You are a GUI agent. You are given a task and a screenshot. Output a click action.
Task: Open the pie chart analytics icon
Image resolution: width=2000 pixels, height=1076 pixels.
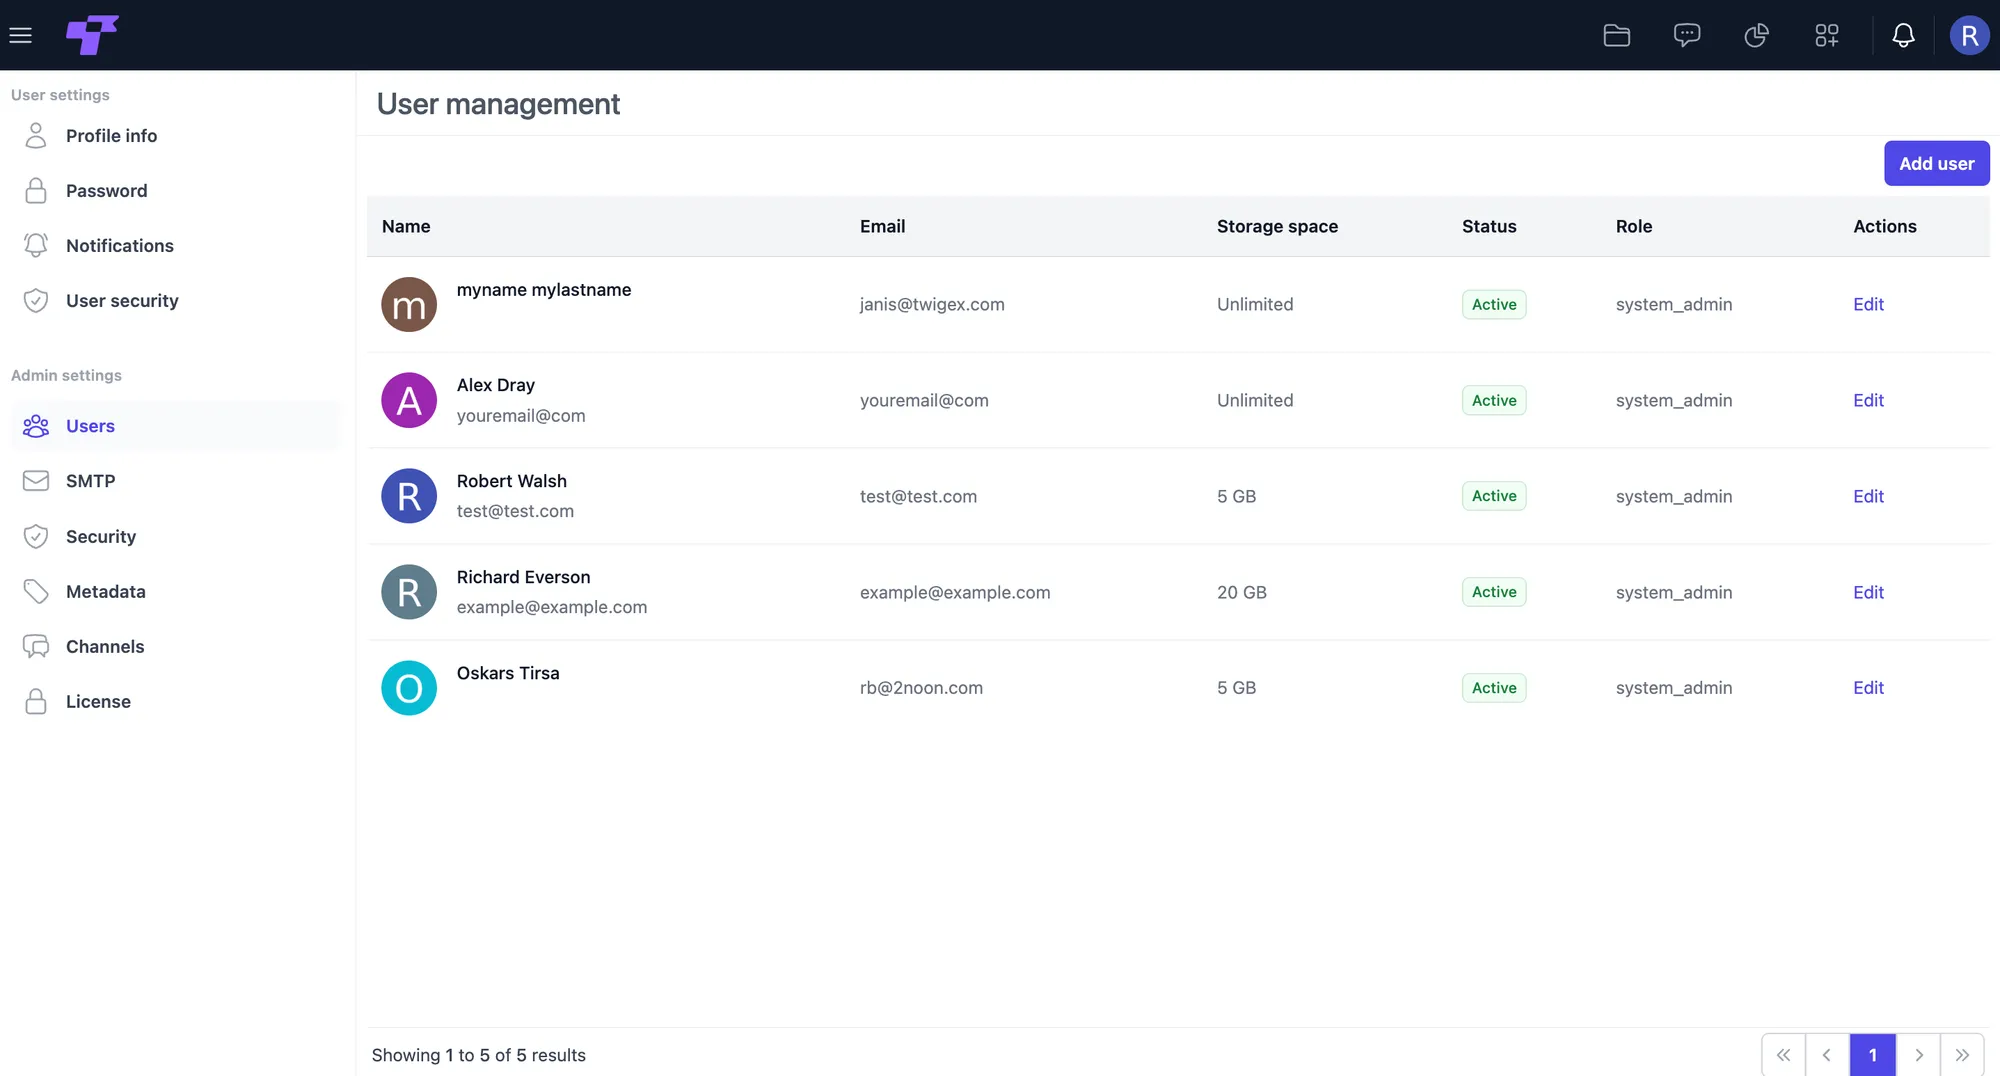[1757, 35]
